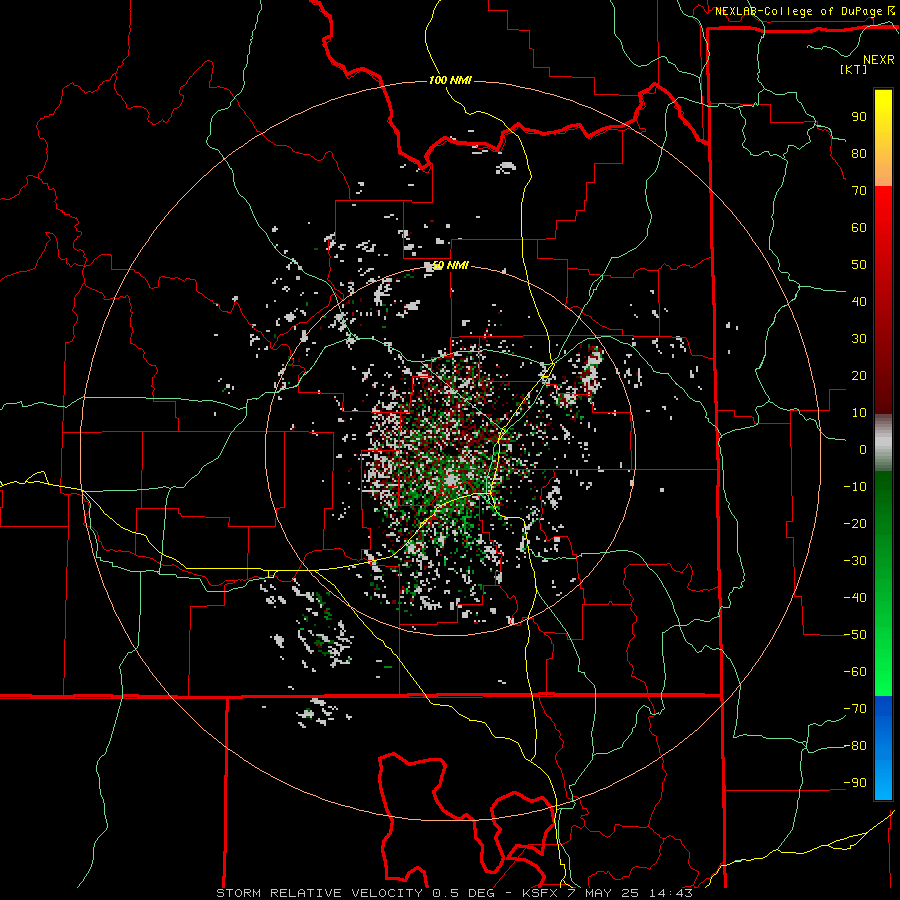This screenshot has height=900, width=900.
Task: Click the -90 value on the velocity scale
Action: [855, 783]
